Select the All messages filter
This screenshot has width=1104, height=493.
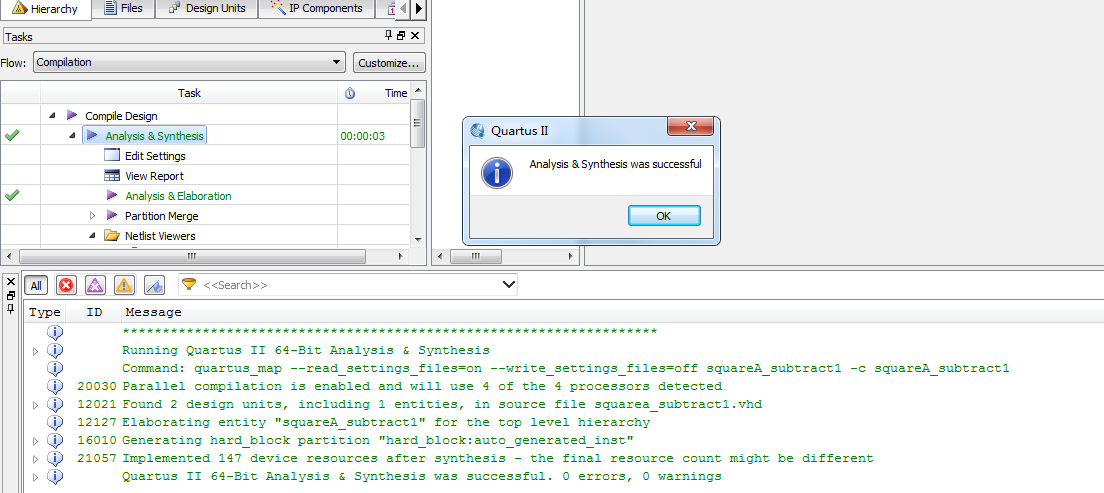pos(36,285)
